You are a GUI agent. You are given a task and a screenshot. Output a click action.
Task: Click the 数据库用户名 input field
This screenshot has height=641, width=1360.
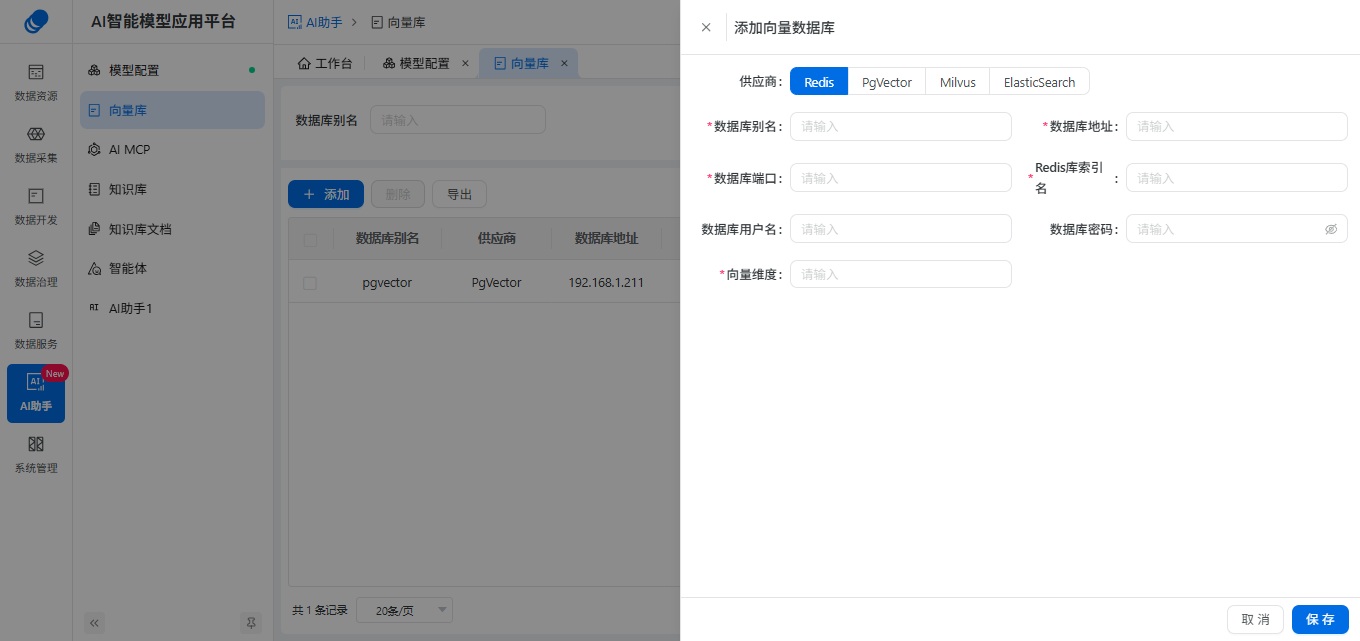point(901,228)
